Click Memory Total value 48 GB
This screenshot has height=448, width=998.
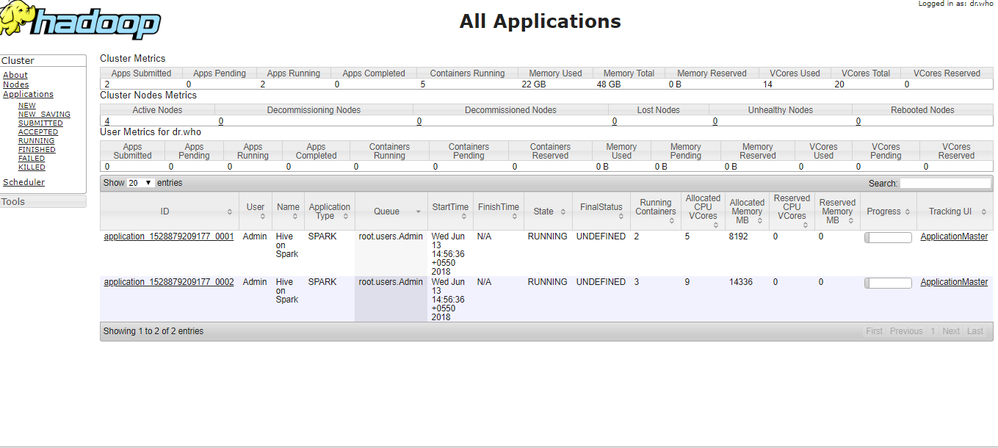pyautogui.click(x=608, y=84)
